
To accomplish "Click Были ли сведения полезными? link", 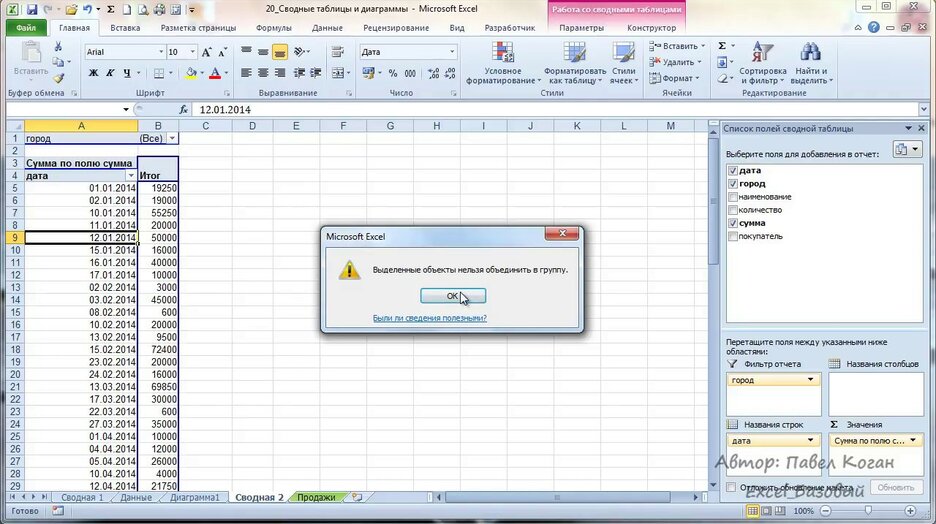I will tap(430, 318).
